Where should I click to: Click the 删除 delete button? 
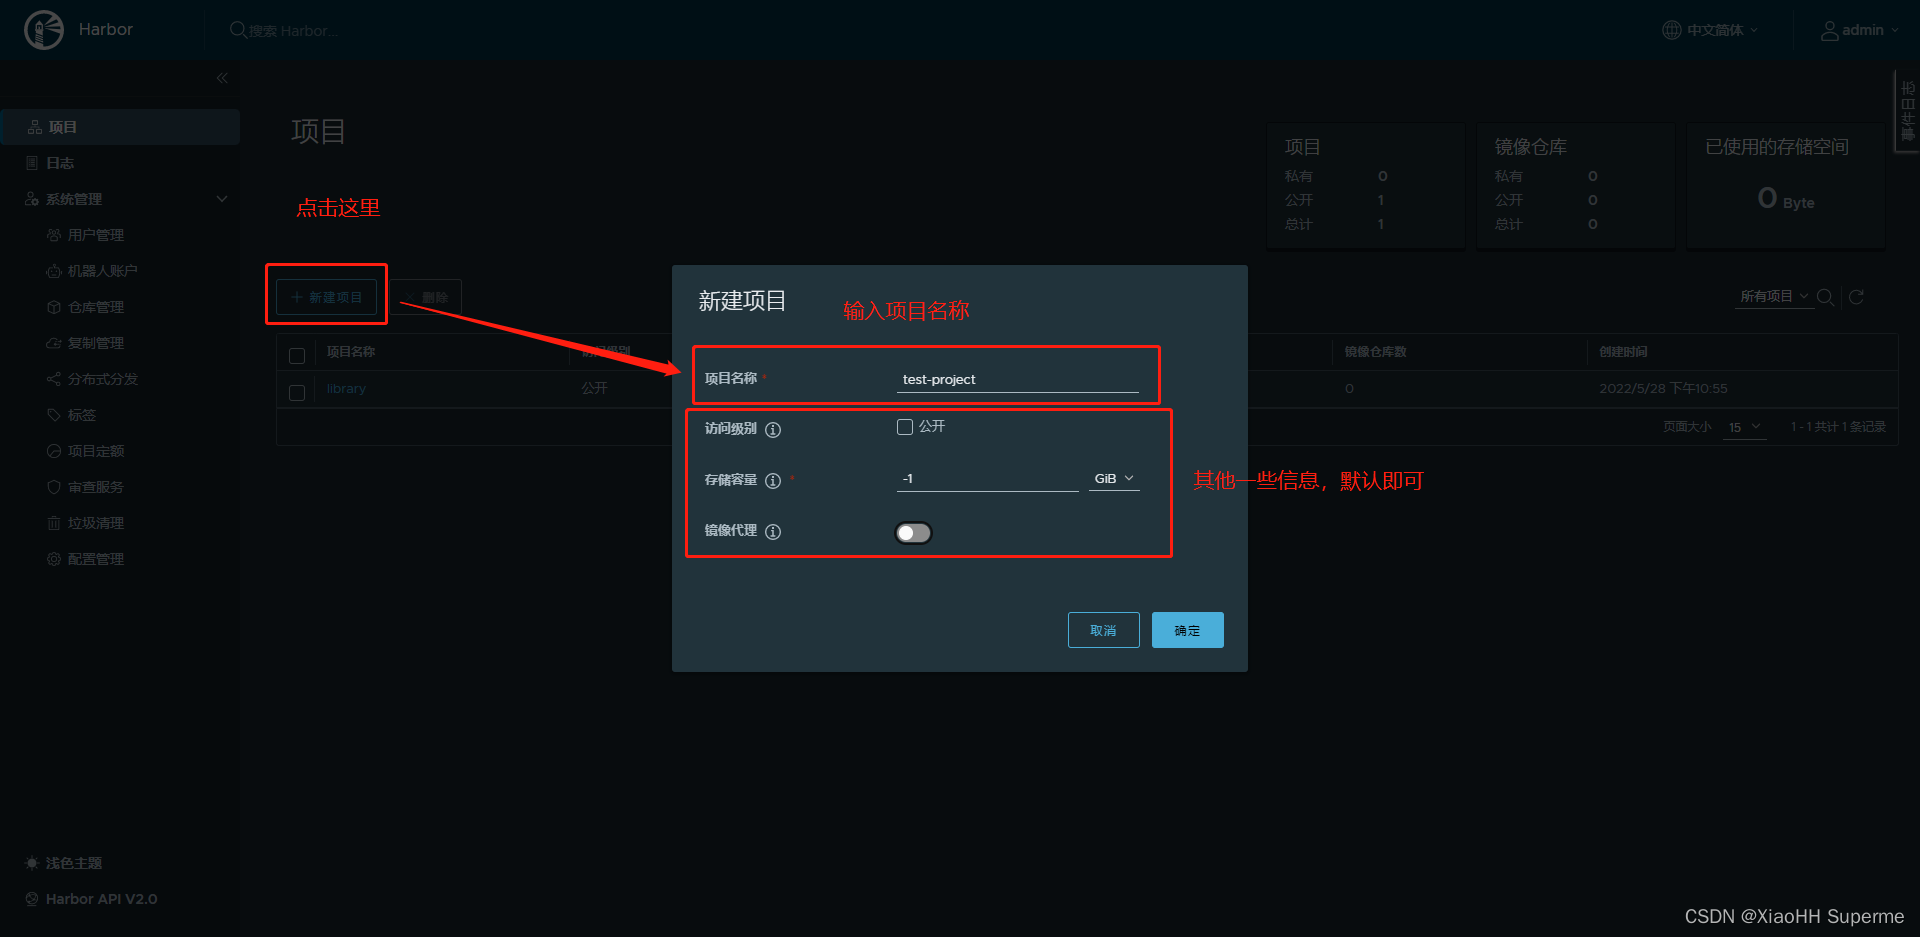(x=426, y=297)
